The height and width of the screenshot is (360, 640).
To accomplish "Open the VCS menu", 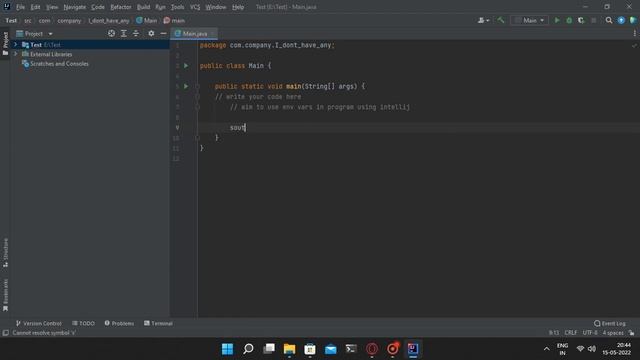I will click(195, 7).
